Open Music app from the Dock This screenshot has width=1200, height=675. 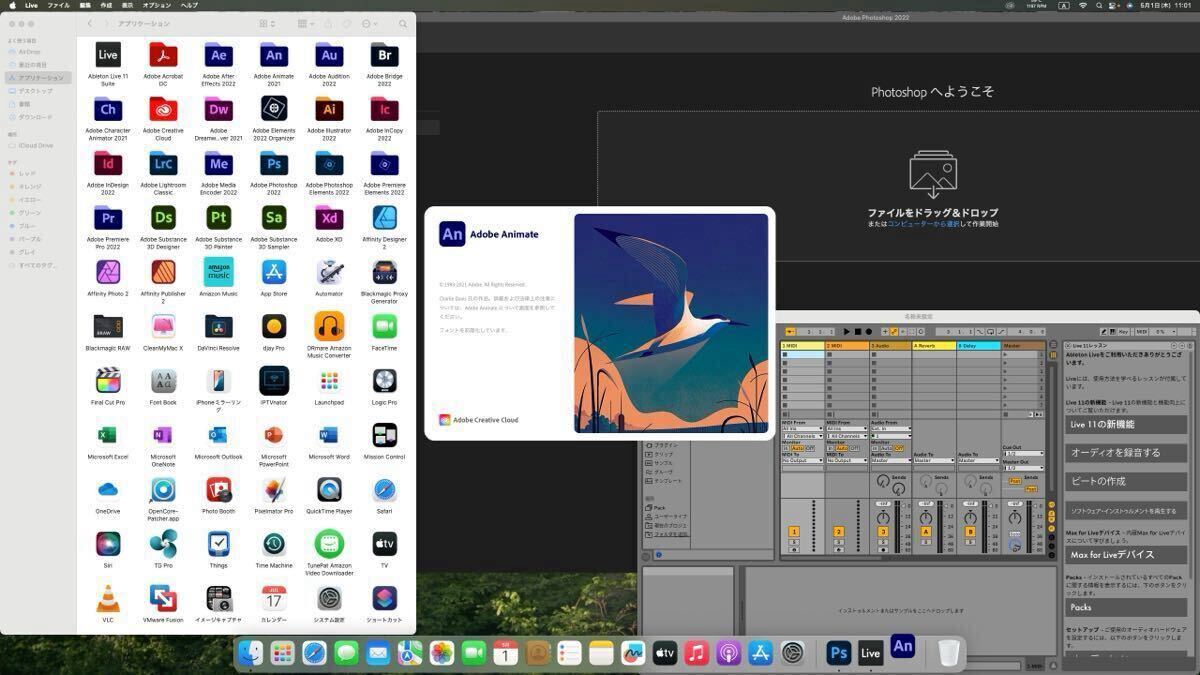click(697, 653)
